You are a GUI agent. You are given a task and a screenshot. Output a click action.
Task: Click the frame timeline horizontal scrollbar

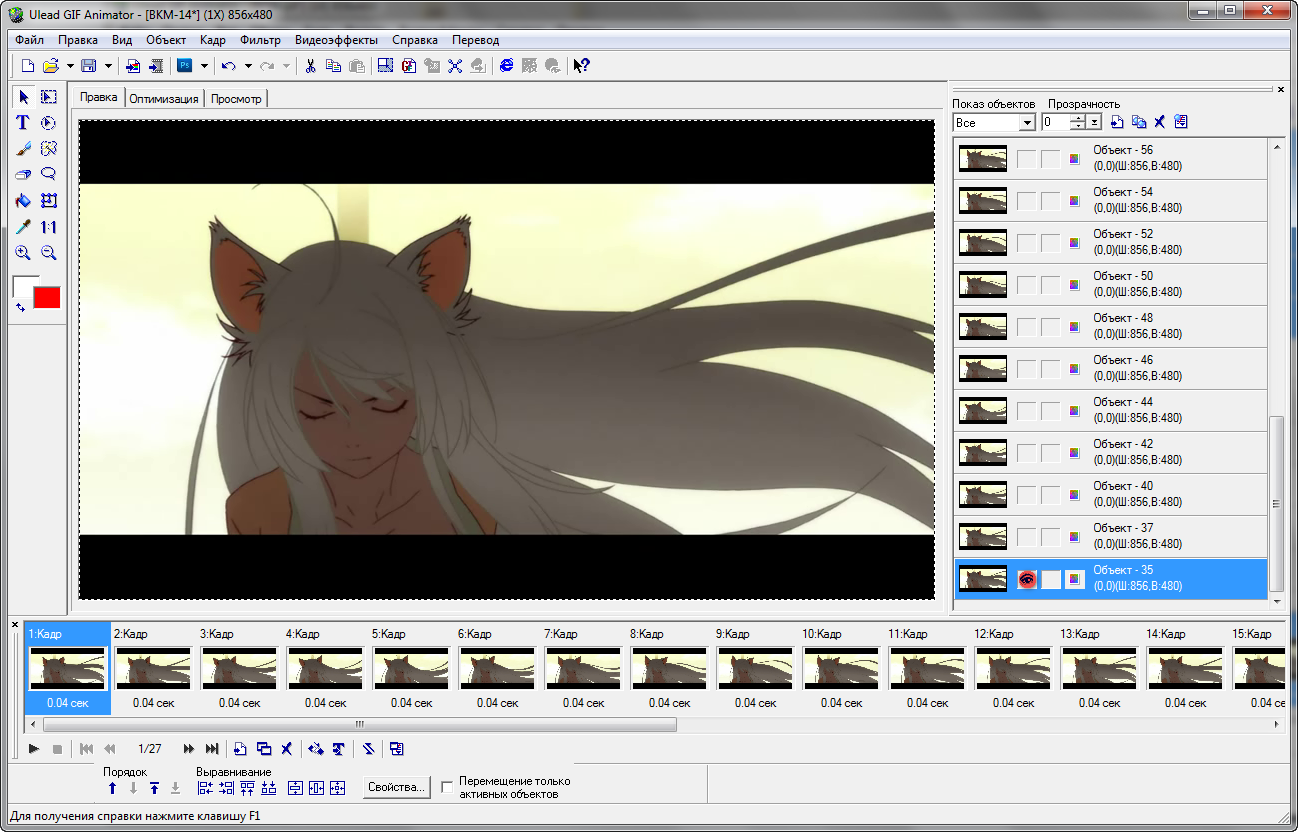coord(361,724)
